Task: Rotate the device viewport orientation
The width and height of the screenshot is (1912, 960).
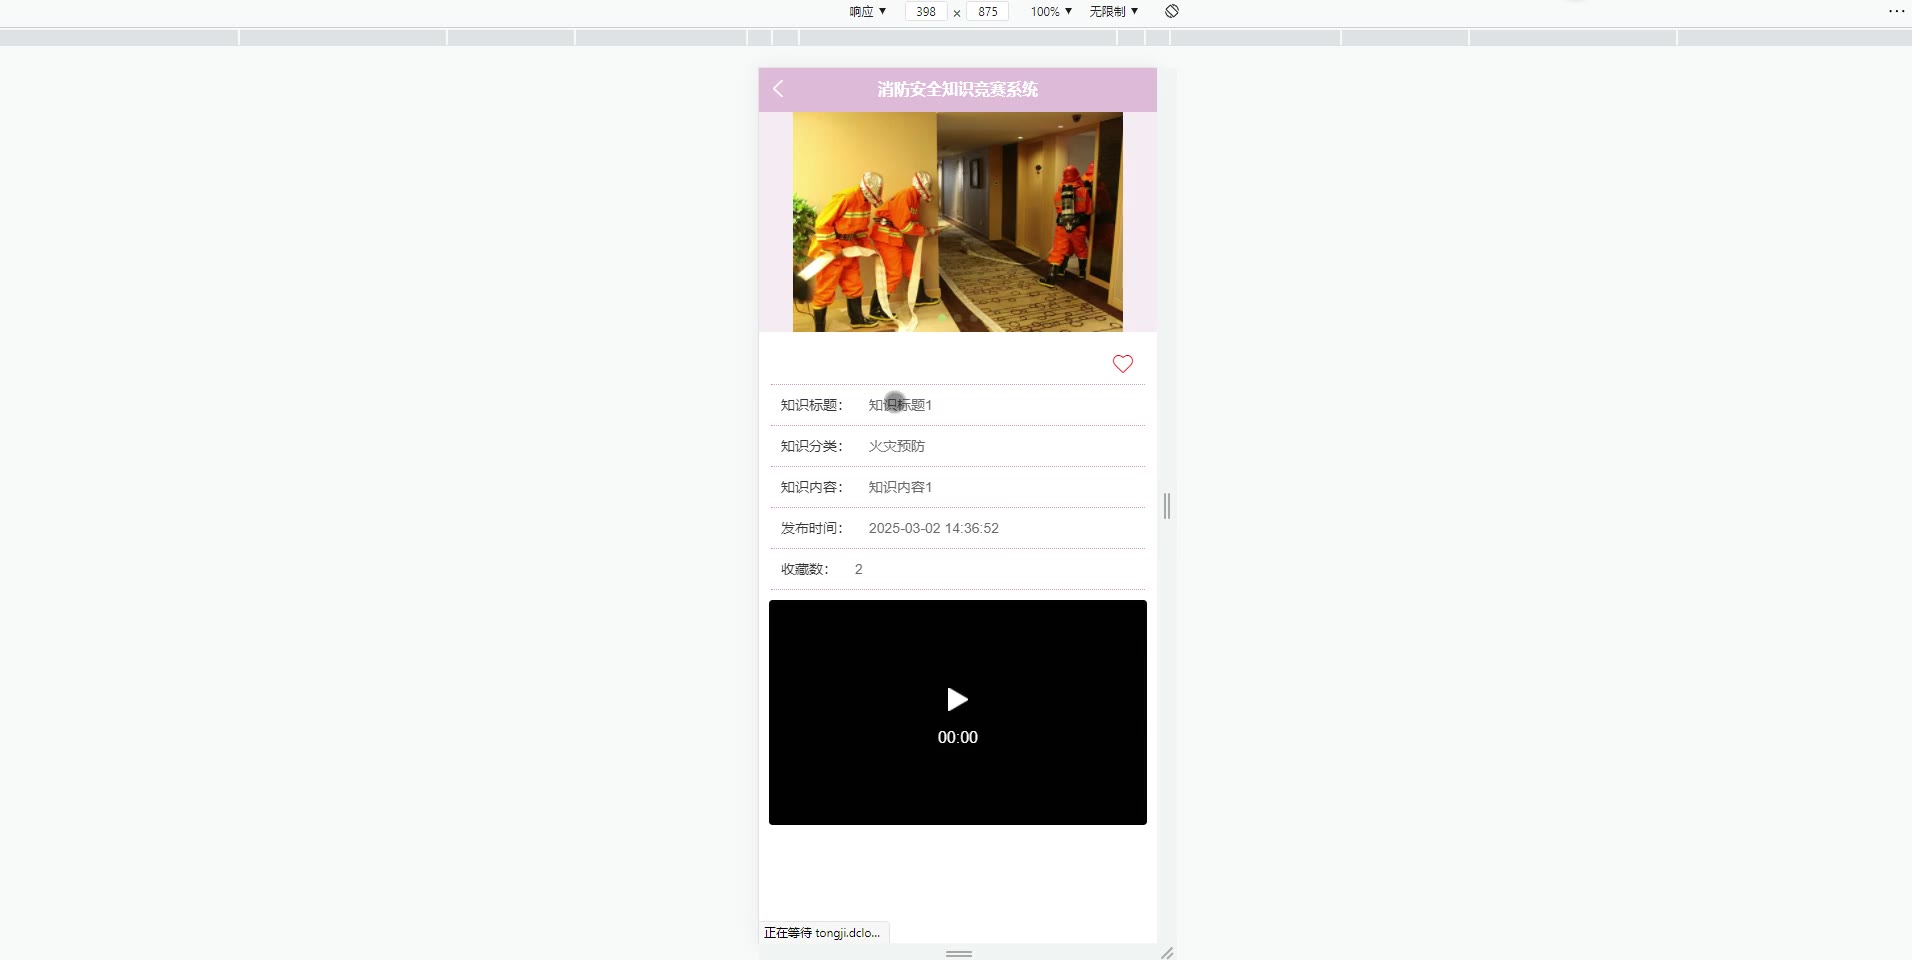Action: point(1172,11)
